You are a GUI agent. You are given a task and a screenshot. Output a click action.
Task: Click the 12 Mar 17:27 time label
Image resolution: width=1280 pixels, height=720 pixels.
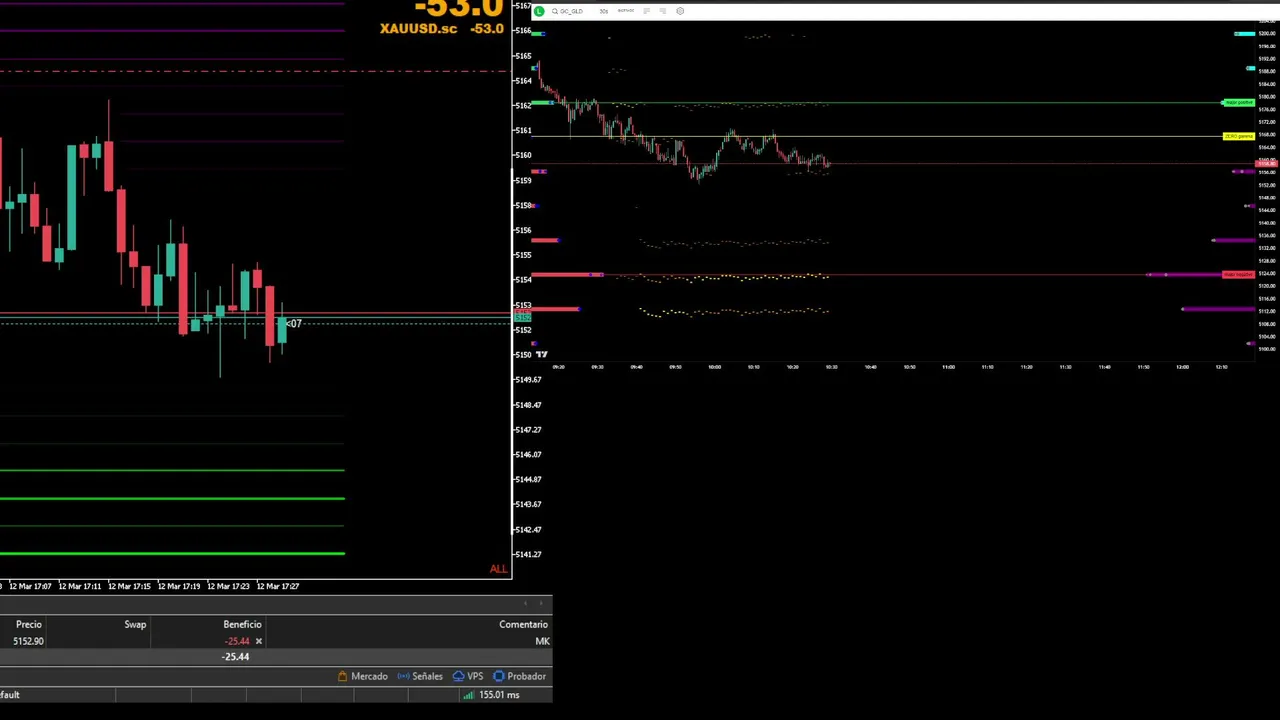(278, 586)
